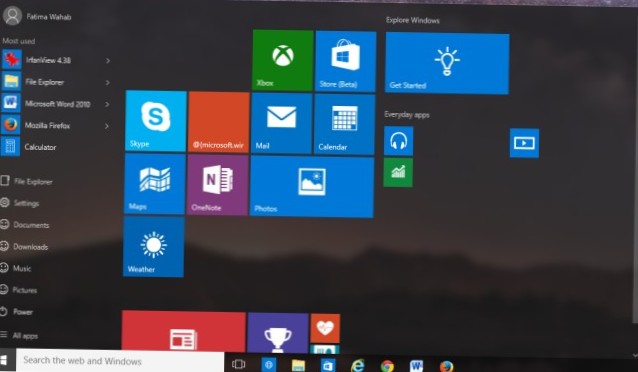Launch Google Chrome from the taskbar
Screen dimensions: 638x372
(x=387, y=366)
